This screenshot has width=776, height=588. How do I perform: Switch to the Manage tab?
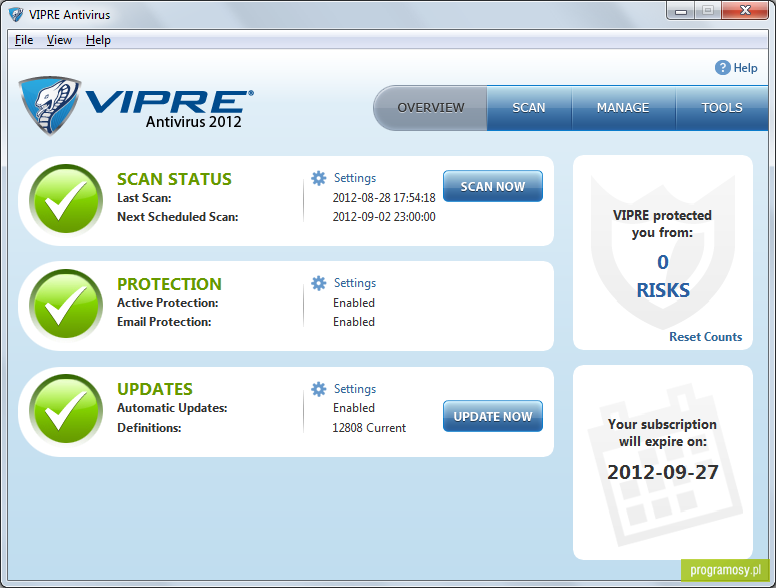click(623, 108)
